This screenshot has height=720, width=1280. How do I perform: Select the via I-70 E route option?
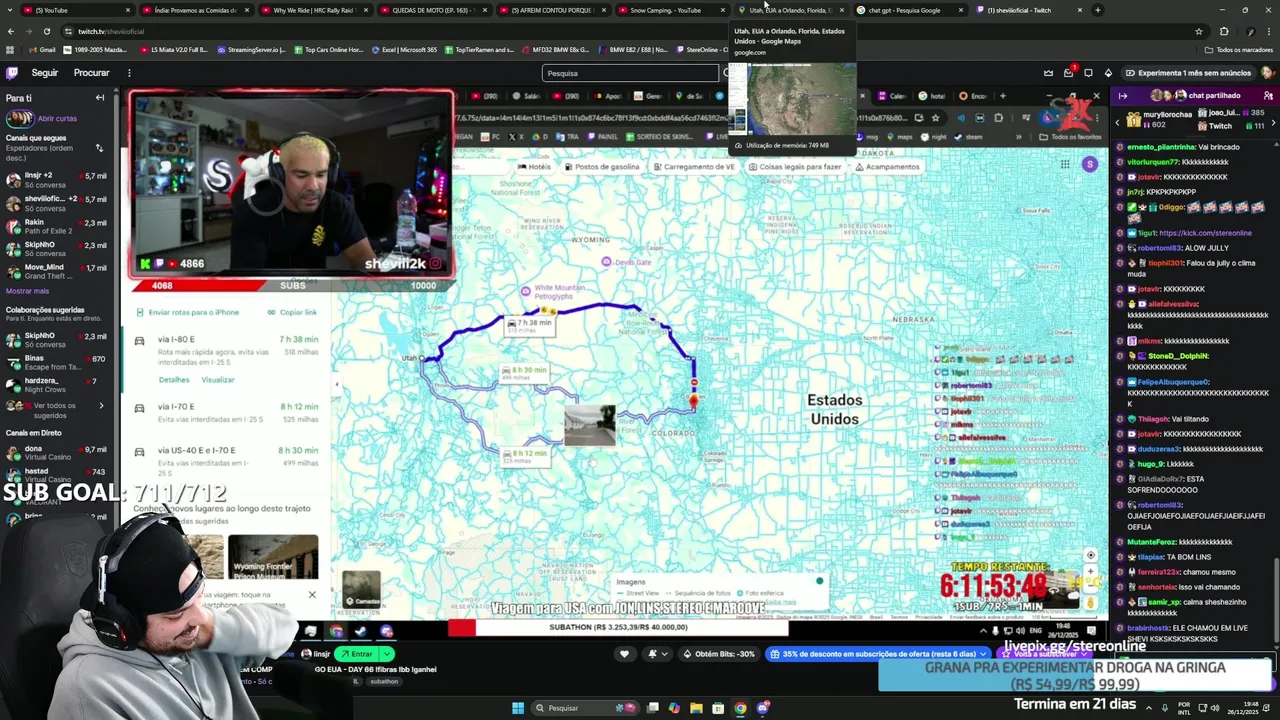click(228, 411)
